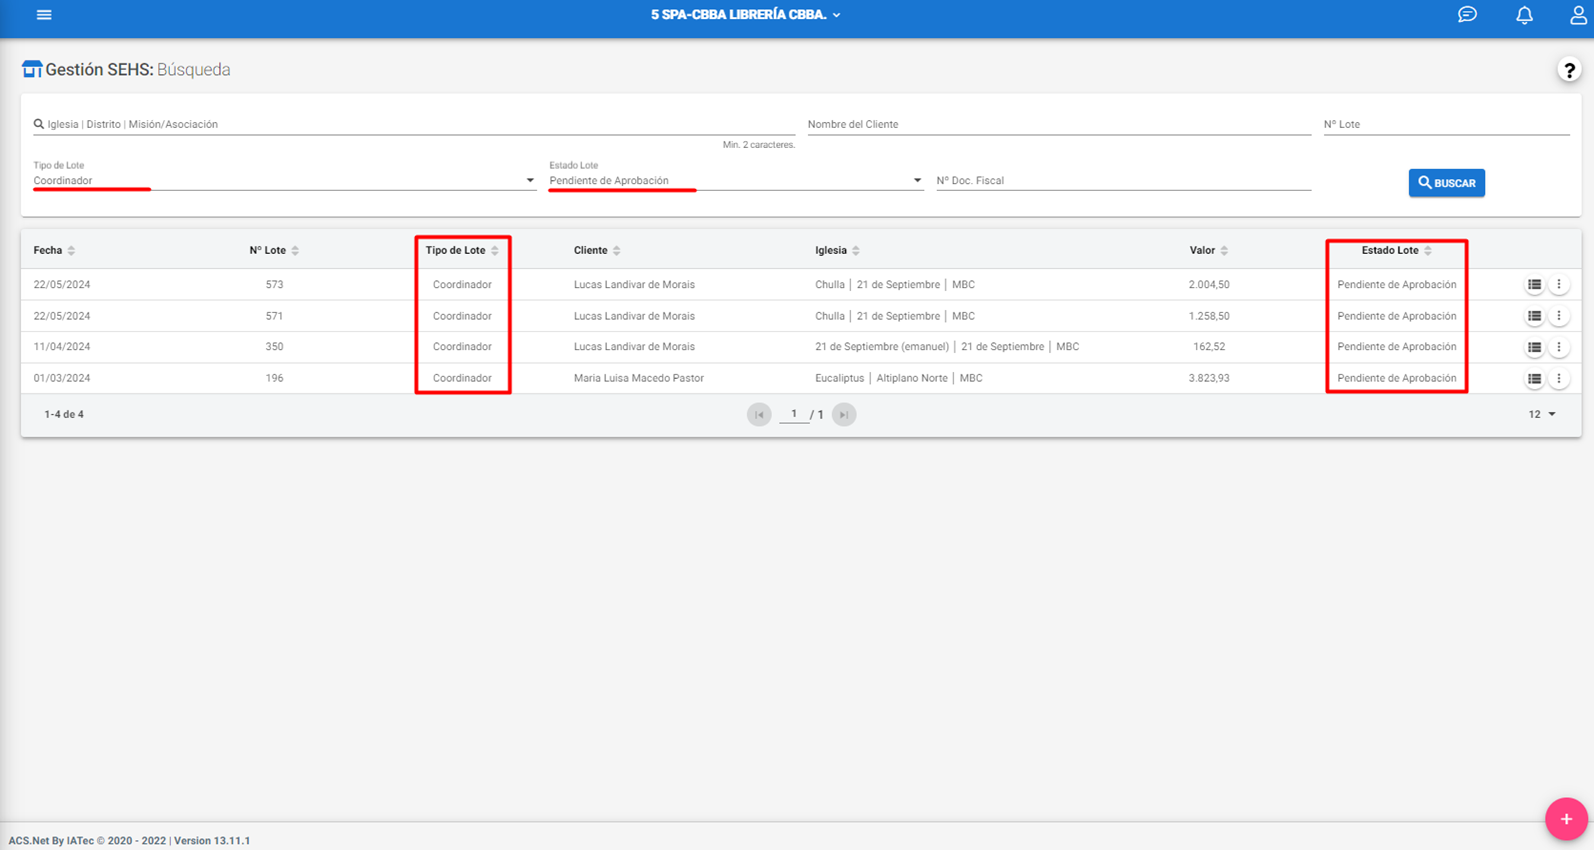This screenshot has height=850, width=1594.
Task: Click value 3.823,93 in the table
Action: [x=1209, y=378]
